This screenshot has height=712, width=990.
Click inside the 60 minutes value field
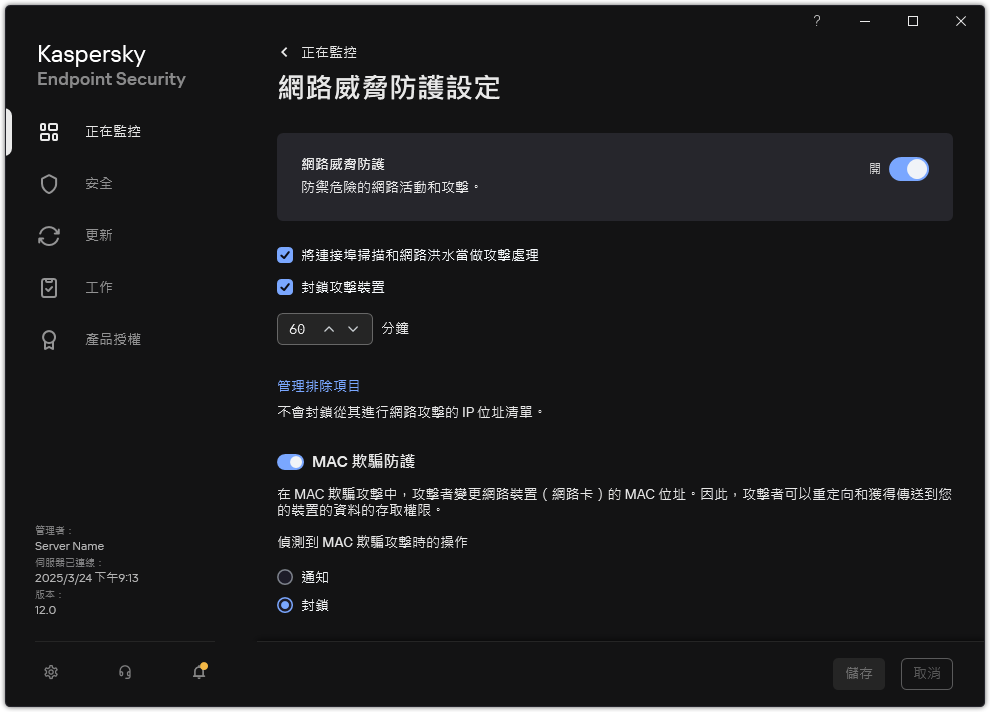point(295,328)
